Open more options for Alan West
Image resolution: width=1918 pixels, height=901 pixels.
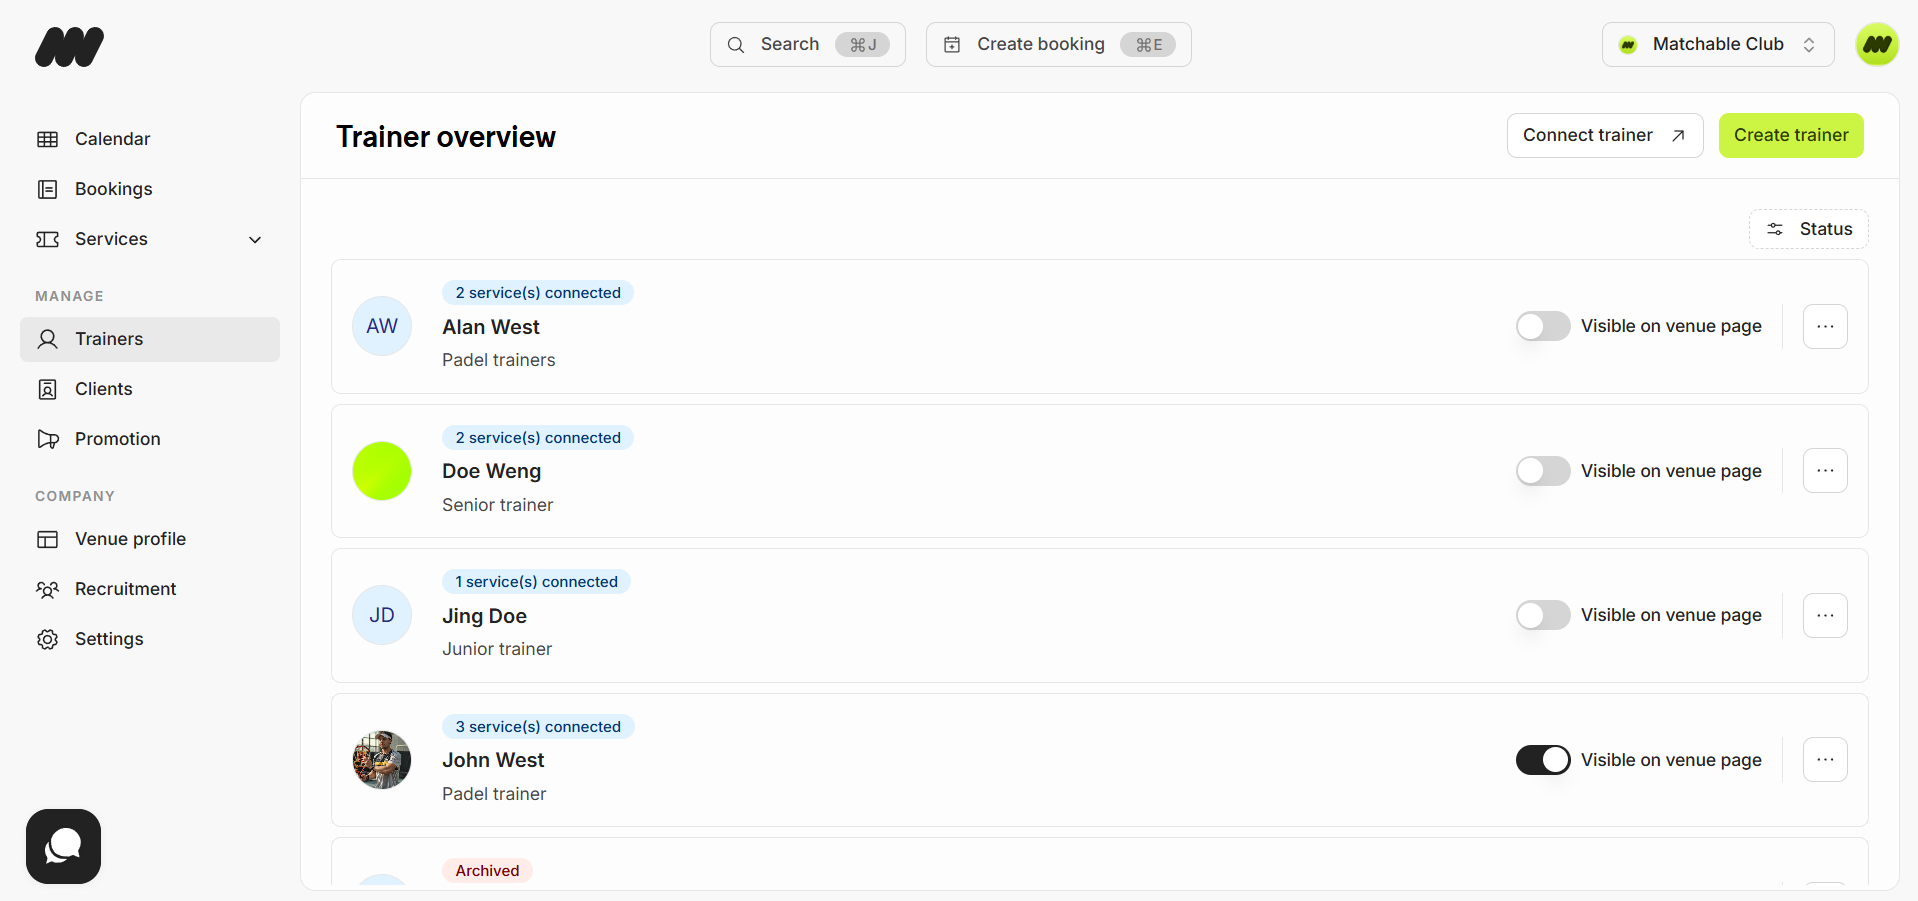pos(1825,326)
